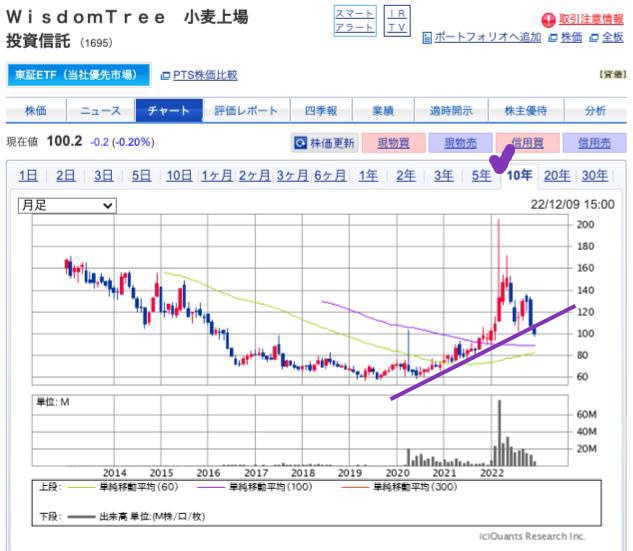Open the 株価 popup link
Screen dimensions: 633x551
(571, 38)
